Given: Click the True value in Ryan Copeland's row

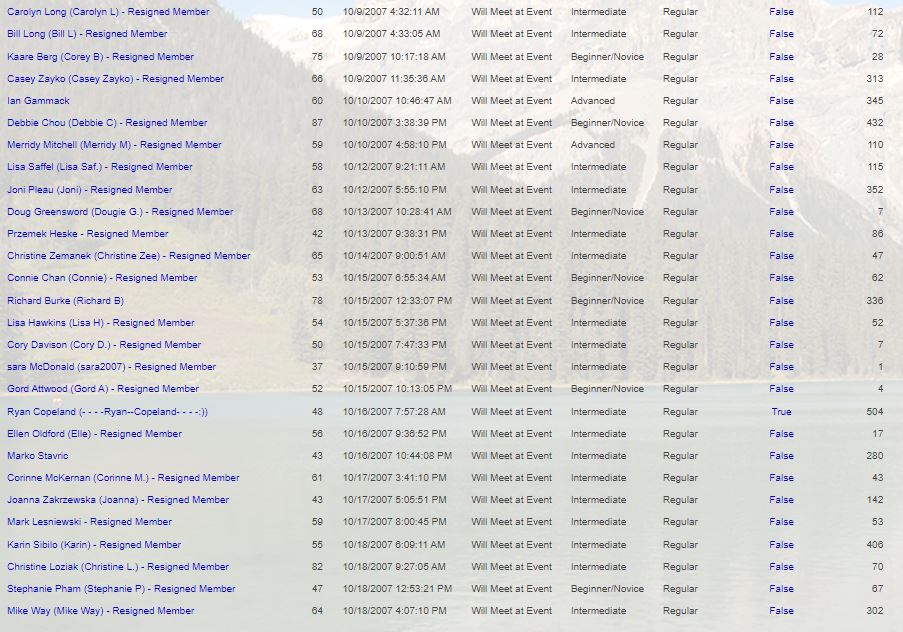Looking at the screenshot, I should pyautogui.click(x=781, y=411).
